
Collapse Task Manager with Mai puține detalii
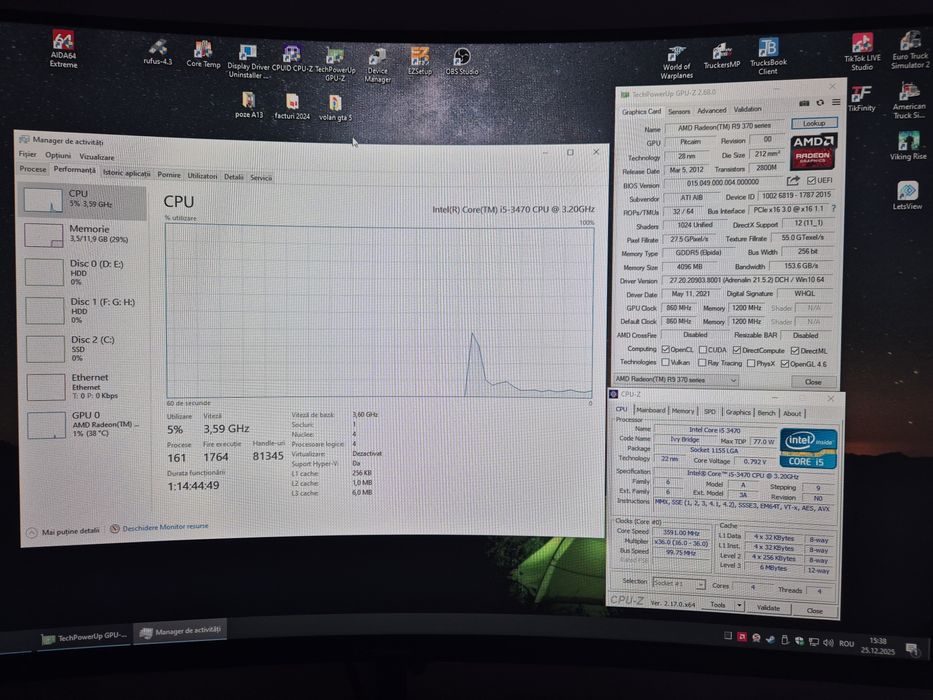64,532
